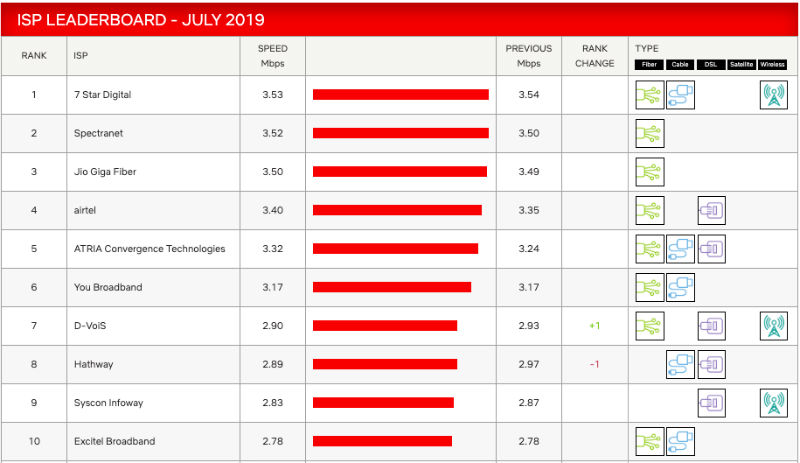Click the Cable icon for ATRIA Convergence Technologies
The image size is (800, 463).
point(680,249)
